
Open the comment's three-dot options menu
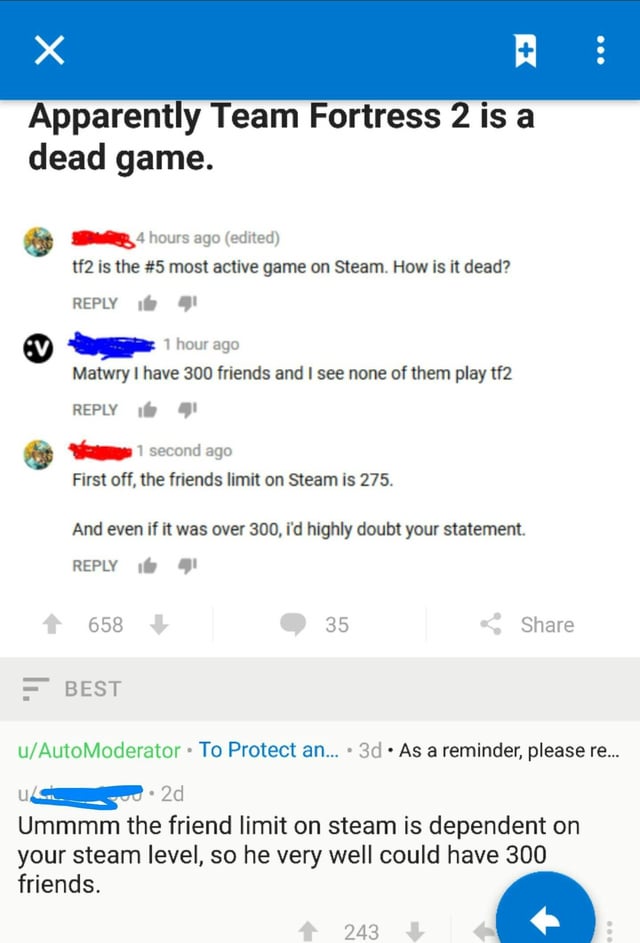609,931
